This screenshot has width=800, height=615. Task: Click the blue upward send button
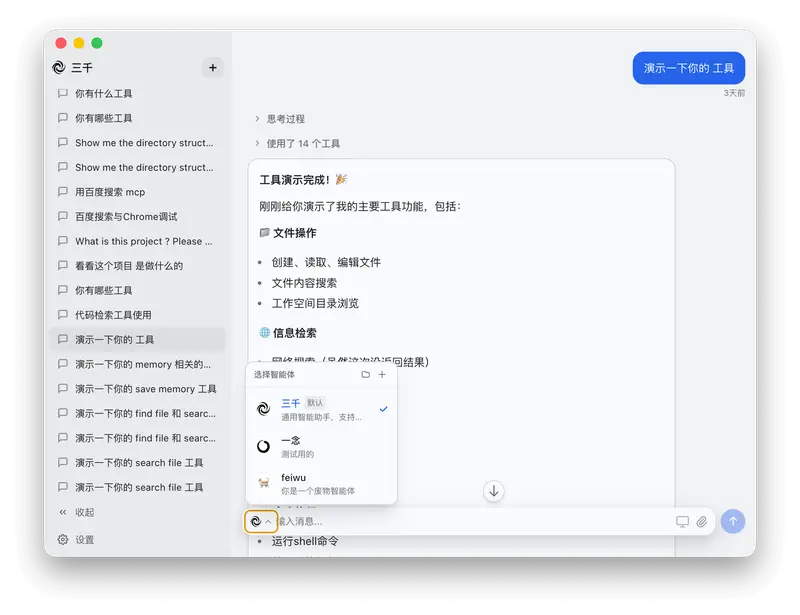(733, 521)
